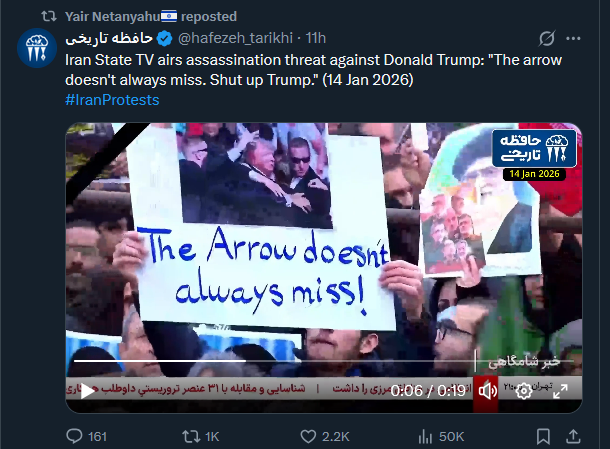Viewport: 610px width, 449px height.
Task: Open the 11h post timestamp
Action: 316,38
